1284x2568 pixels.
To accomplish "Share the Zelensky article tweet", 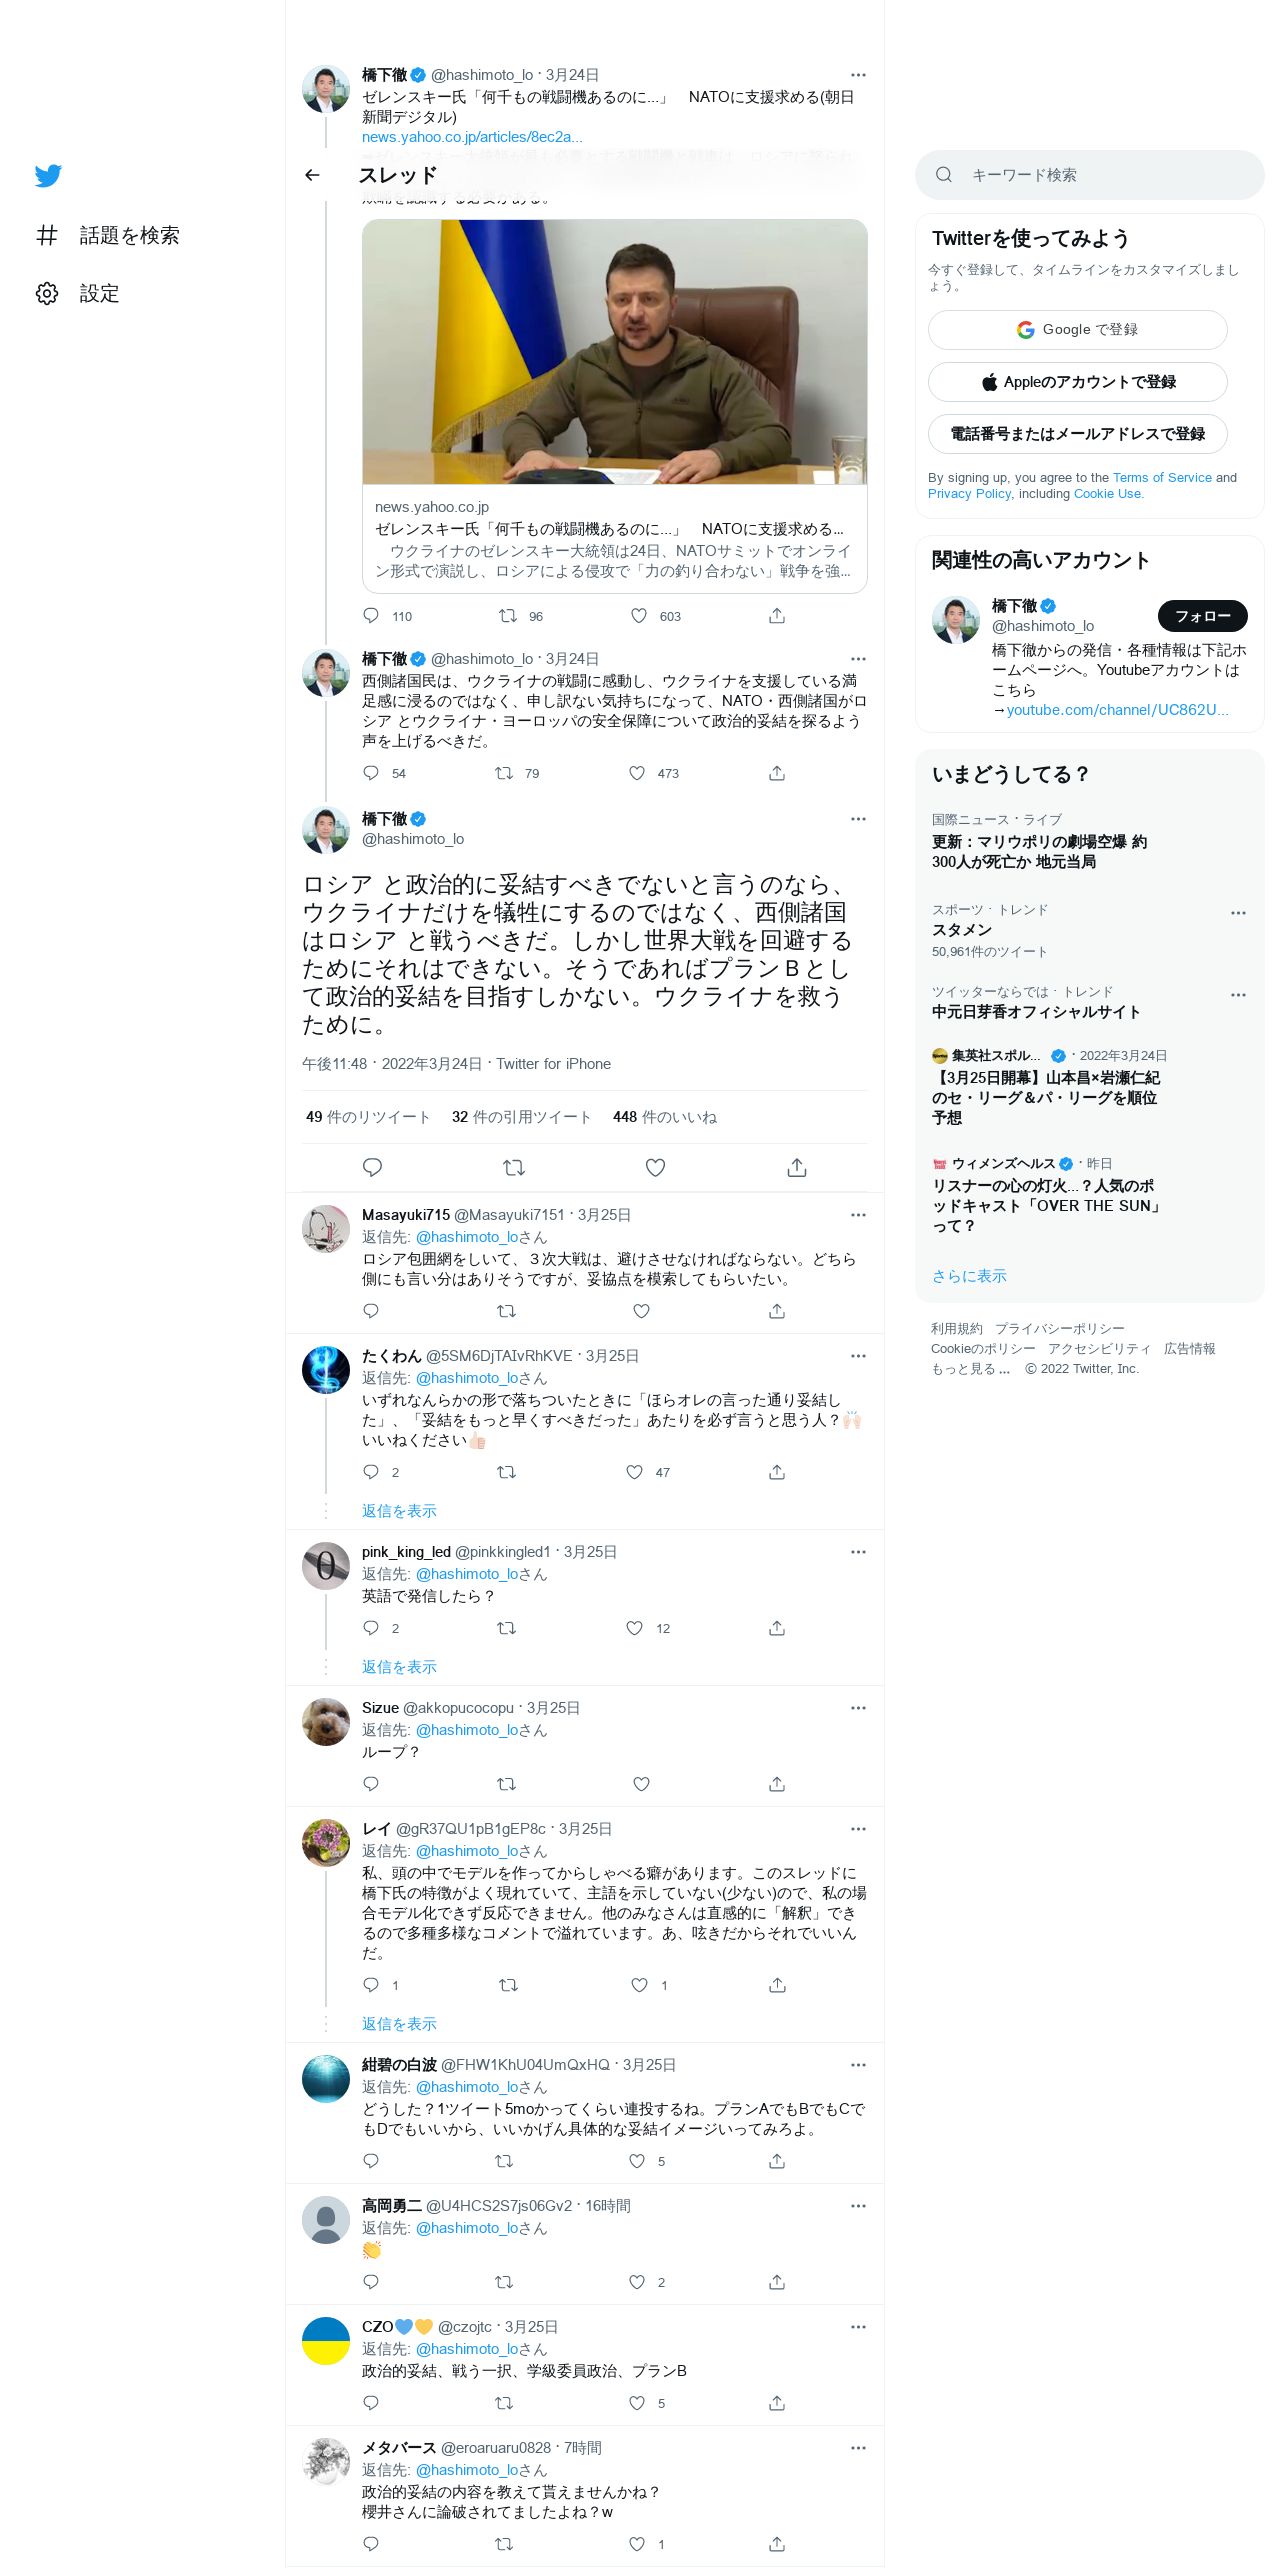I will (777, 616).
